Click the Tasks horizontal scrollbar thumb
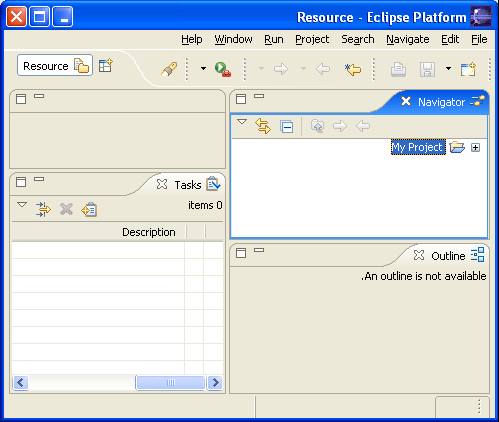499x422 pixels. [x=170, y=383]
